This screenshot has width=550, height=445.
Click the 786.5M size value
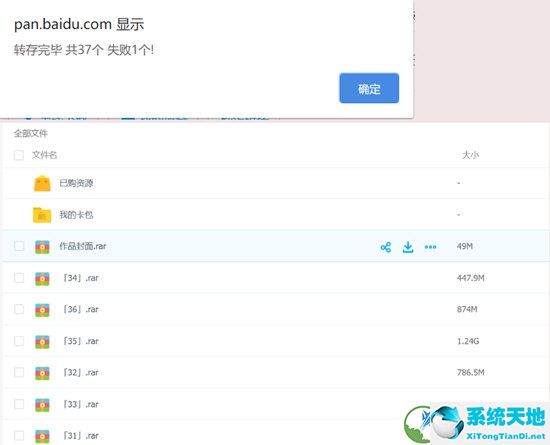[x=470, y=372]
